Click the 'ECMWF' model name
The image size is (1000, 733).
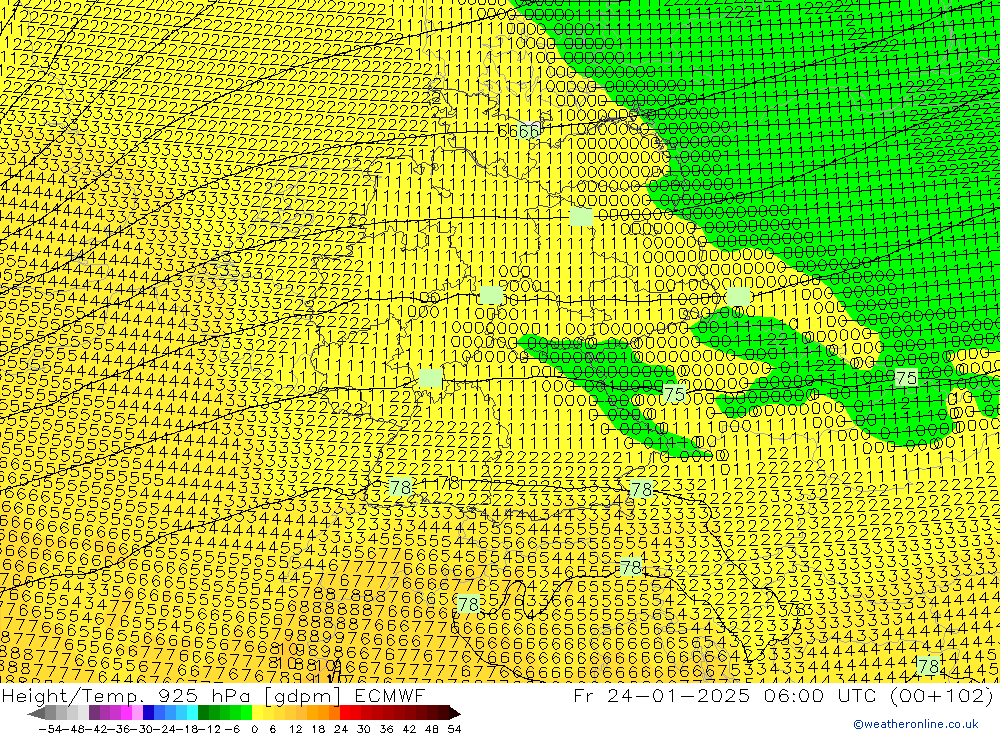click(390, 695)
